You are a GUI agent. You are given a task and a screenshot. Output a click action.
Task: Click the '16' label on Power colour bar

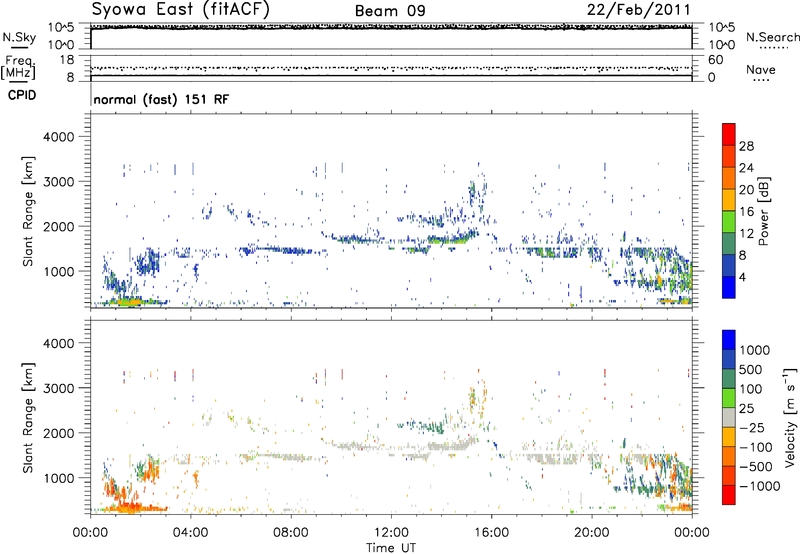pos(746,212)
